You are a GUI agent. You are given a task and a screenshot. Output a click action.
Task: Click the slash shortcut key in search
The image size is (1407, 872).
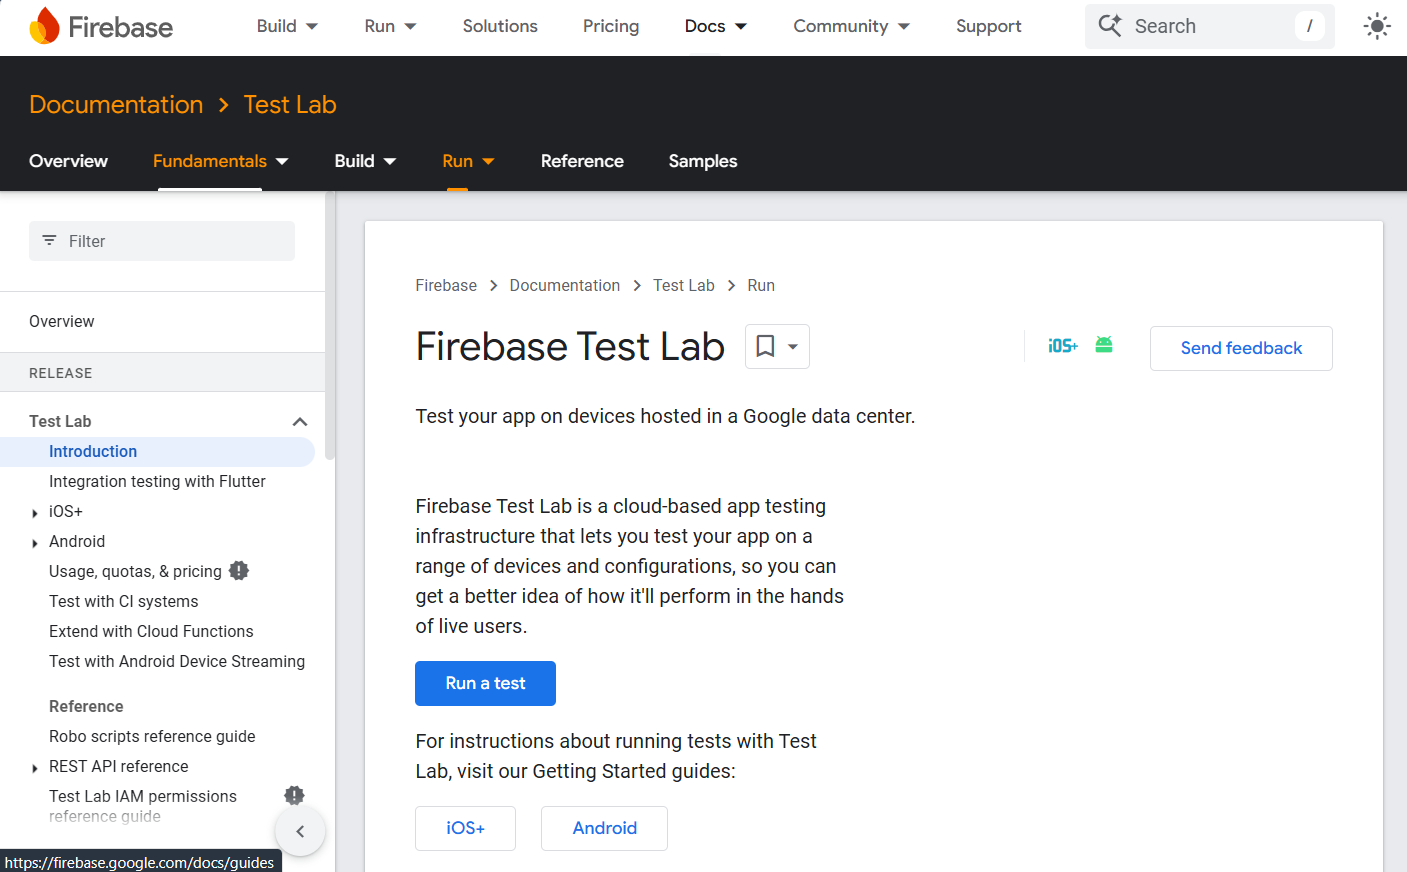(1309, 26)
